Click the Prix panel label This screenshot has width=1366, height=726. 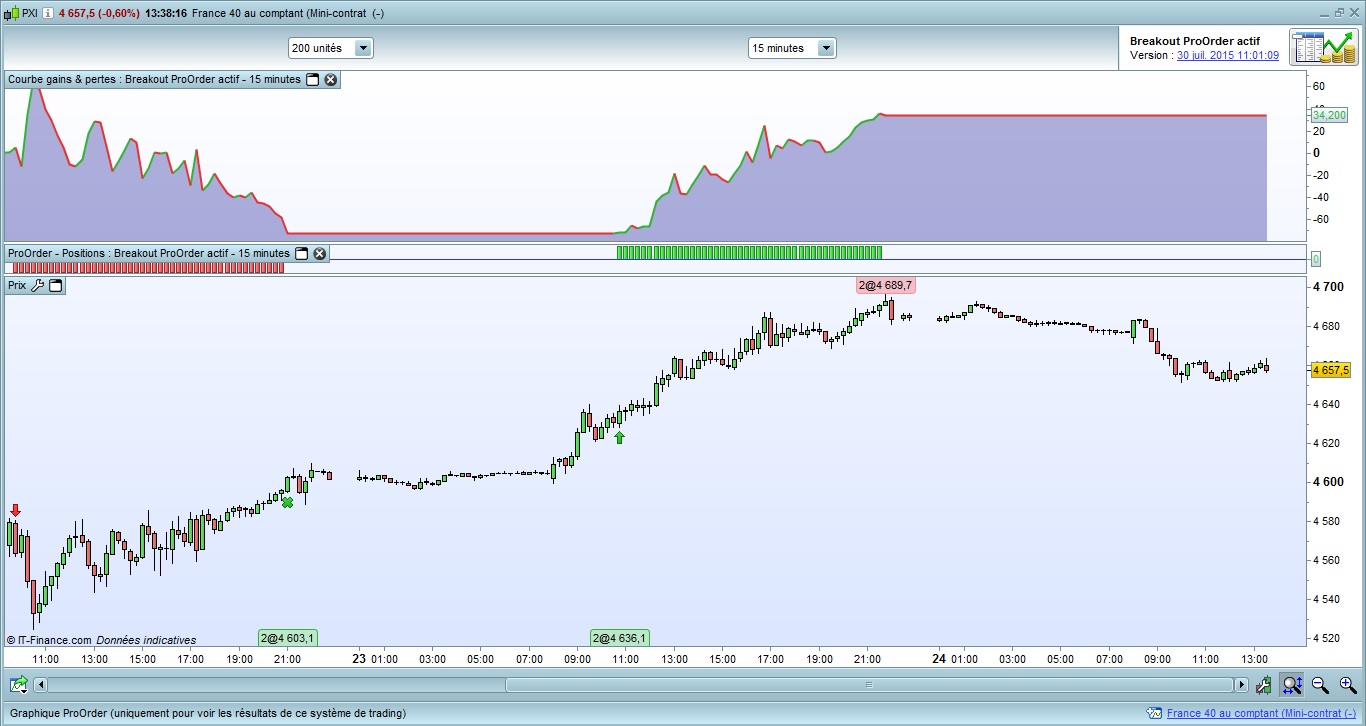(x=17, y=285)
